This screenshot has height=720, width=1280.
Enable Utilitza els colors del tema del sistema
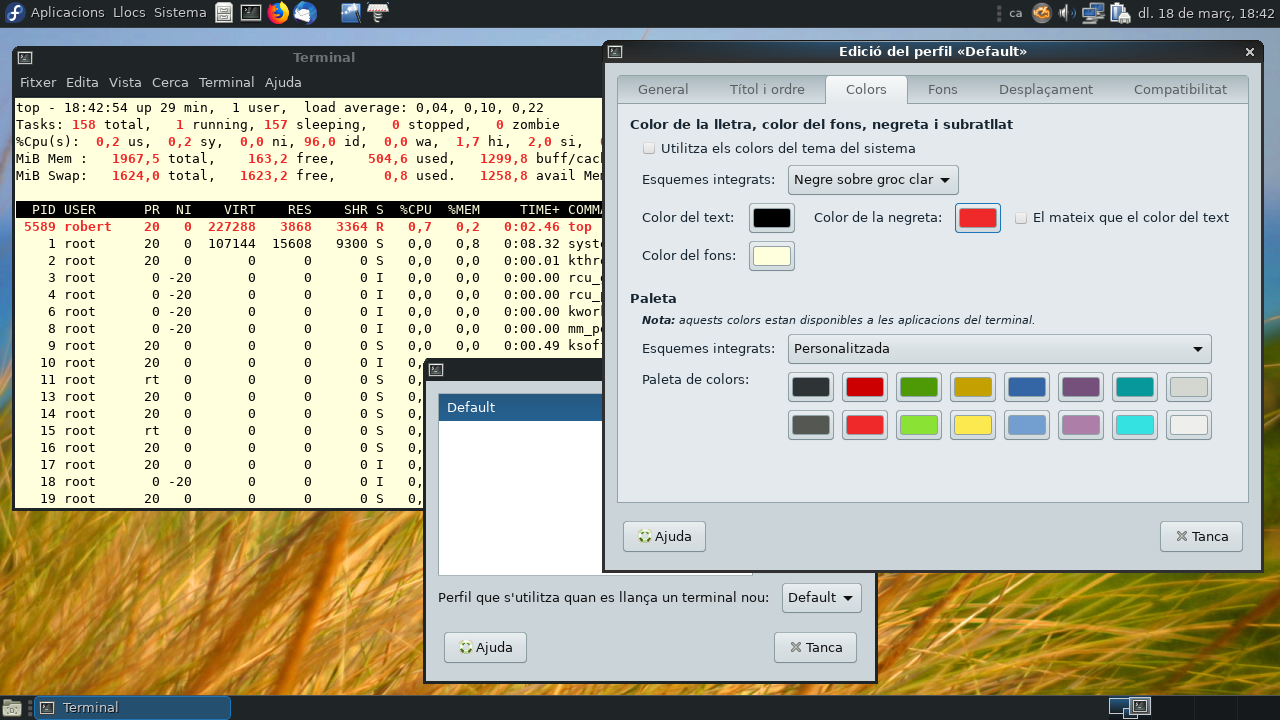pyautogui.click(x=649, y=148)
